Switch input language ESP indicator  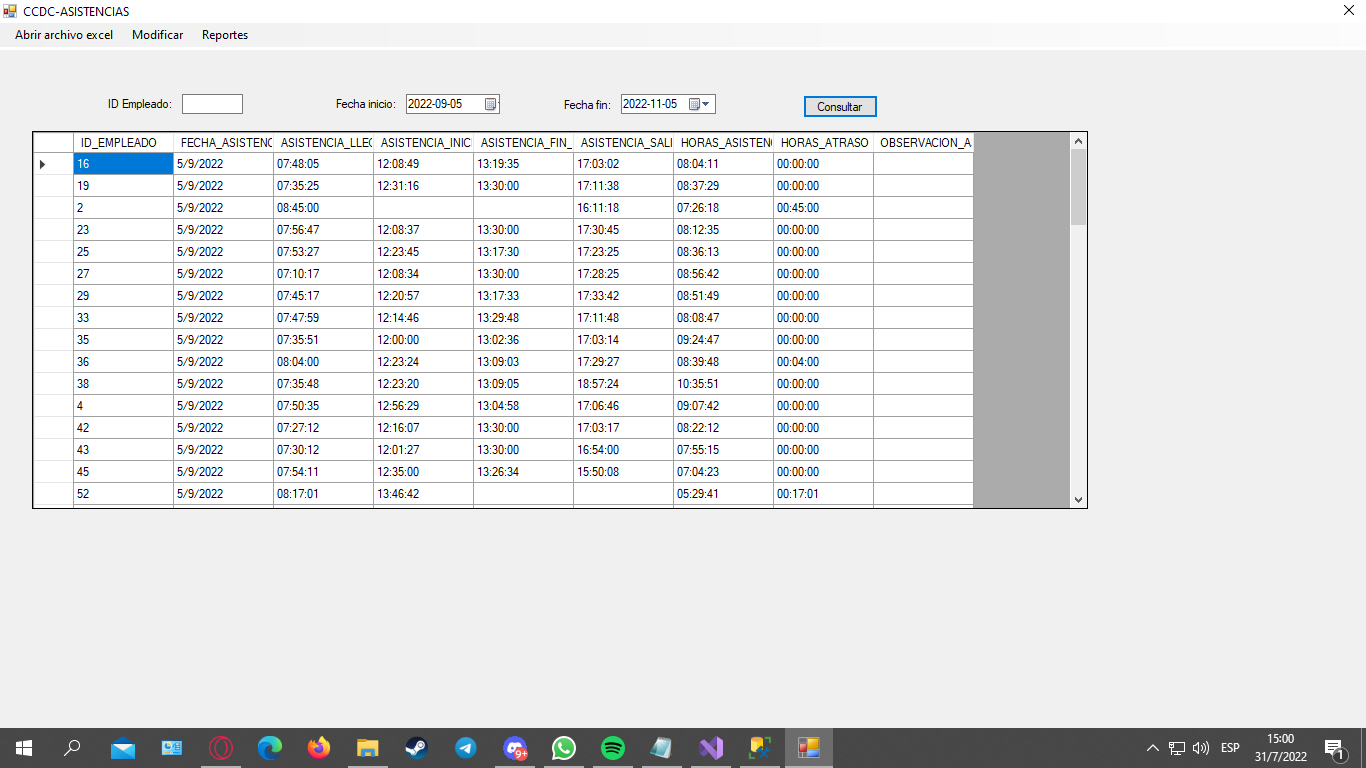click(x=1230, y=748)
